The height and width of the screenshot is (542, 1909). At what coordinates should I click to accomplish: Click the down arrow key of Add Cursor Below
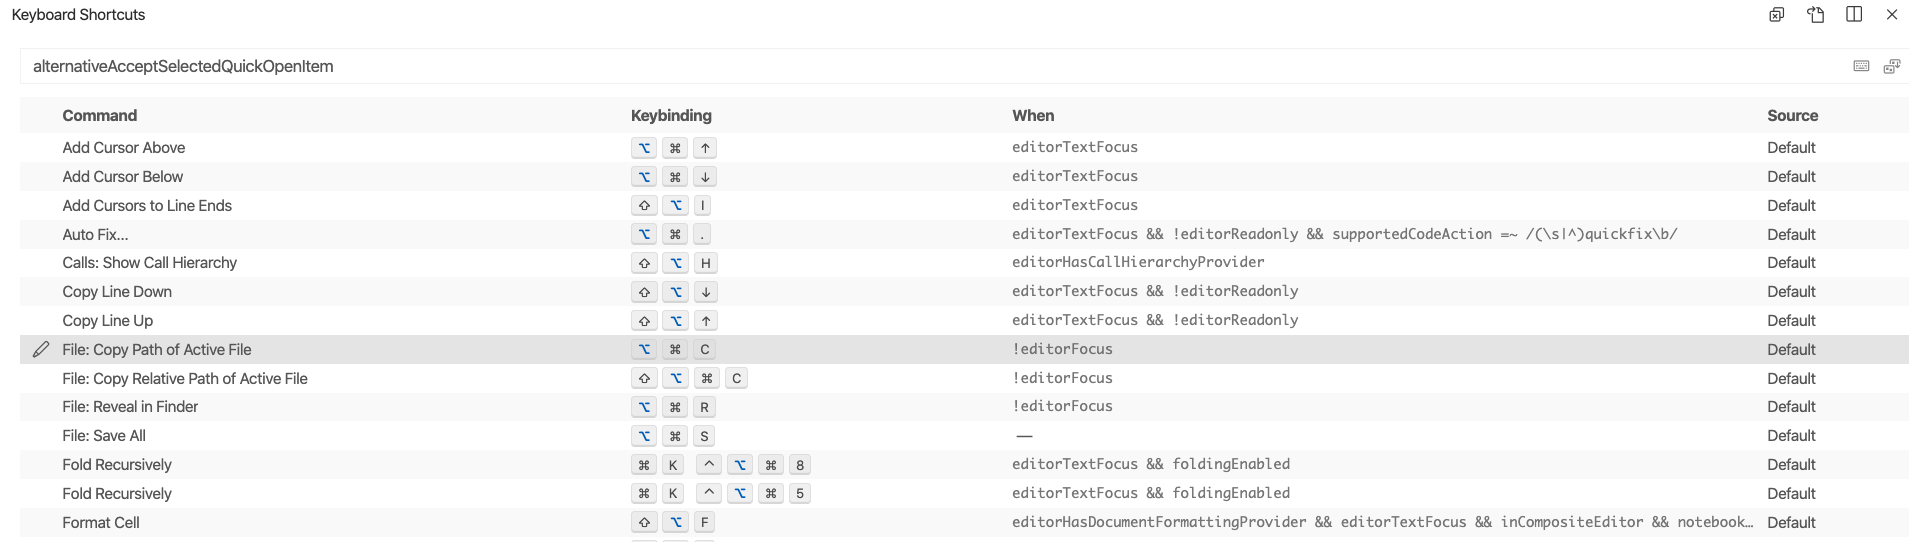coord(705,177)
